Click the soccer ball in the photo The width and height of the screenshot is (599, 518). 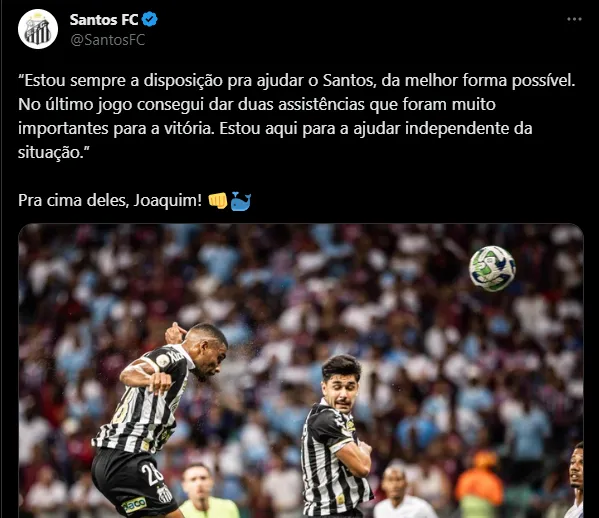tap(492, 269)
